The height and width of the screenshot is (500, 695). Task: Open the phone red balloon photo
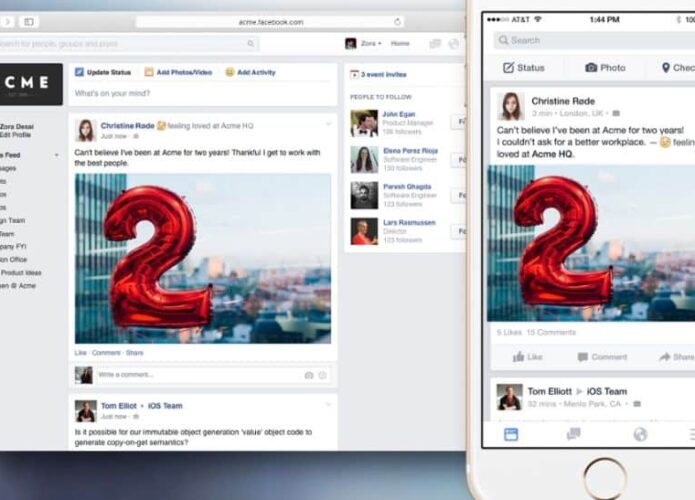[591, 243]
